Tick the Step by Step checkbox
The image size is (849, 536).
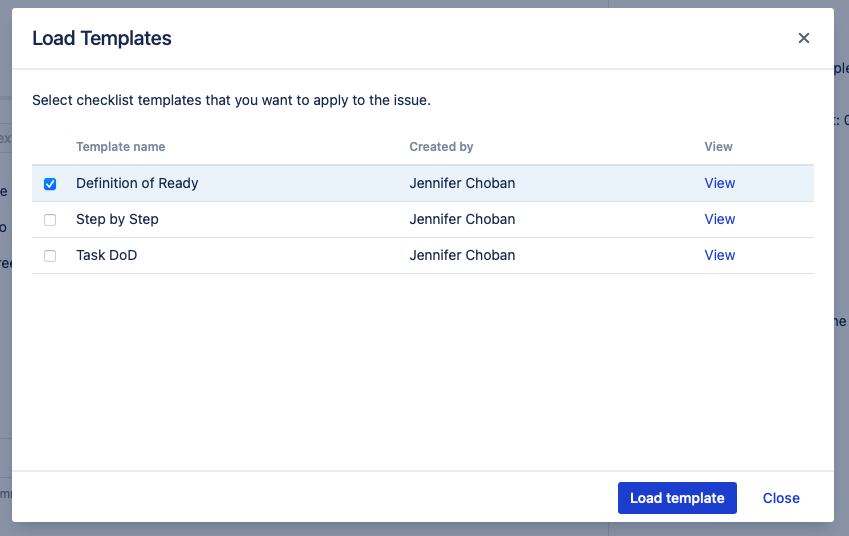[x=50, y=220]
